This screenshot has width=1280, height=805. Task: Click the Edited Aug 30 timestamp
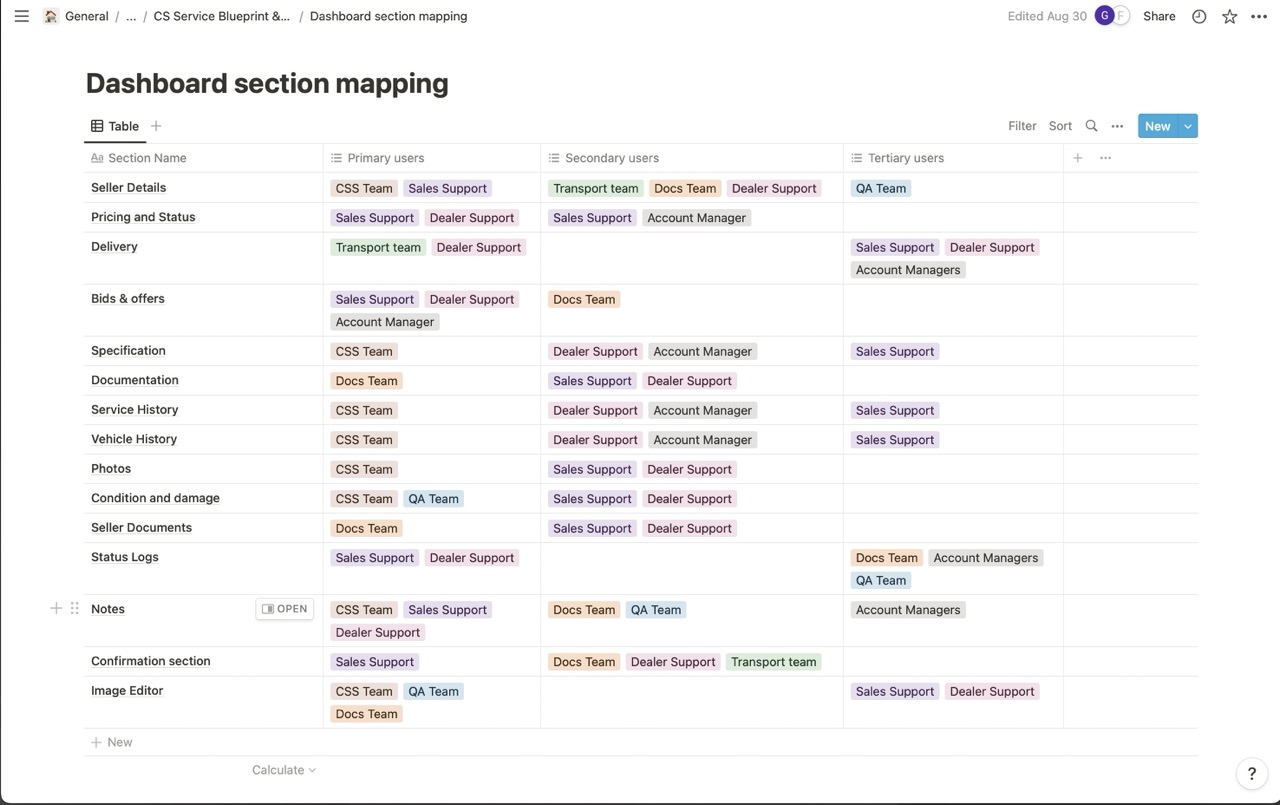tap(1047, 16)
